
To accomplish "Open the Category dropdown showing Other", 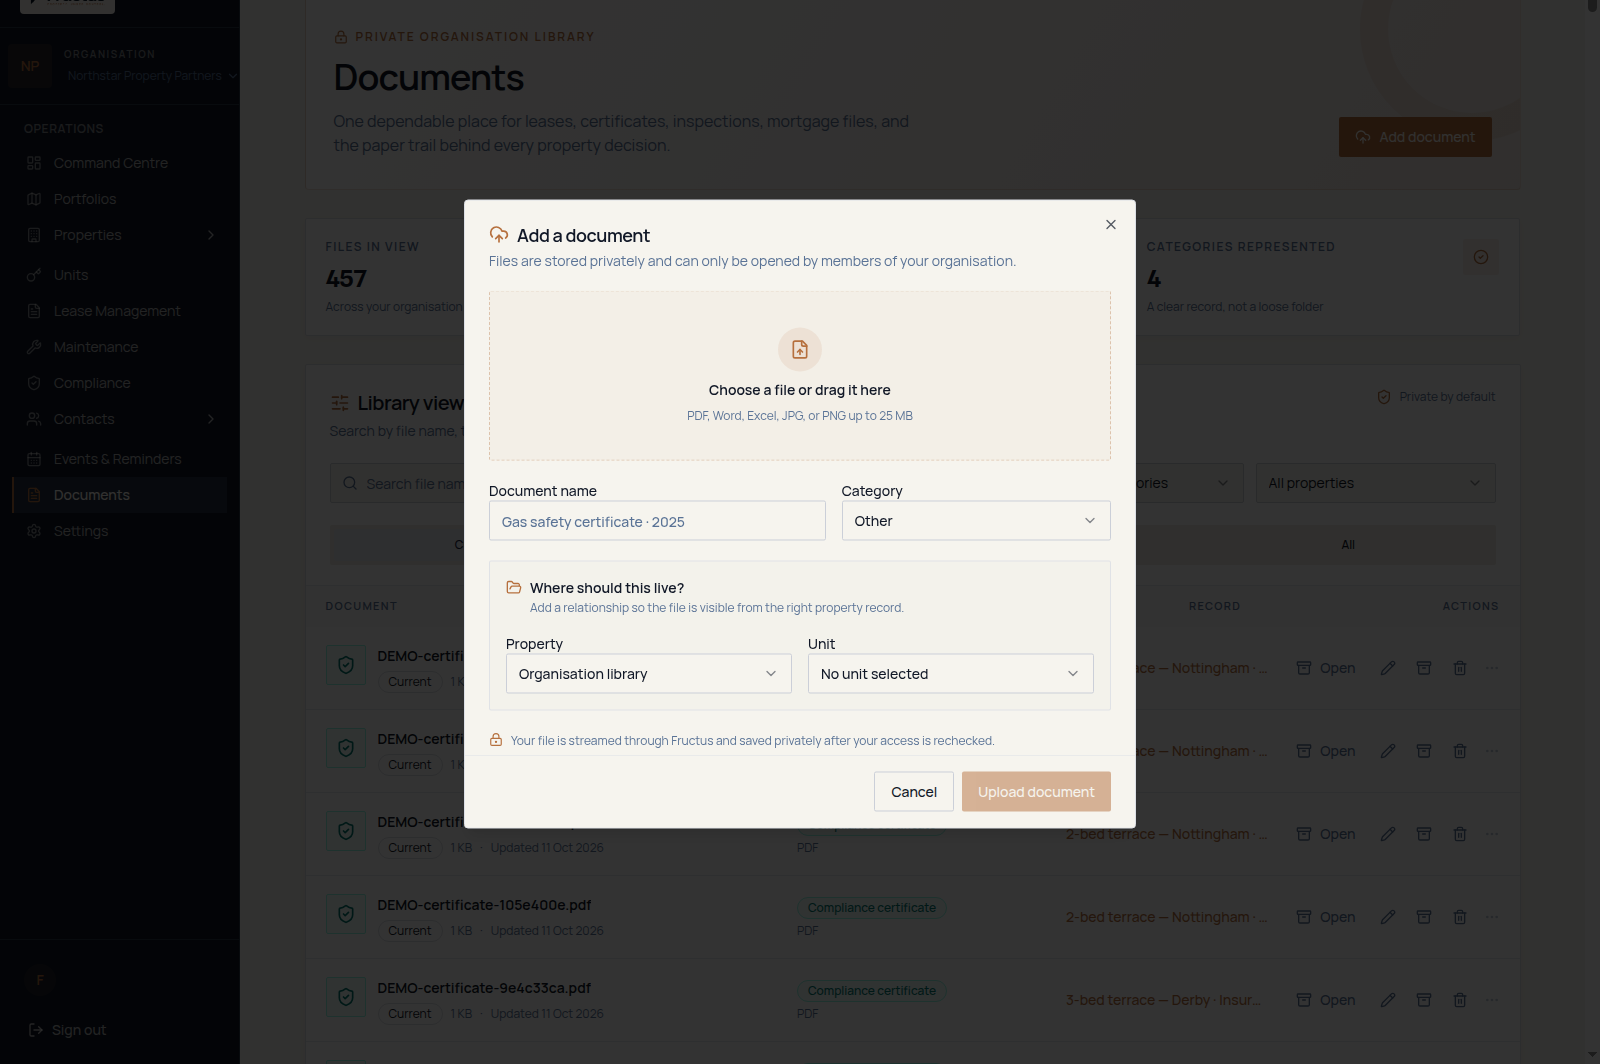I will [x=976, y=521].
